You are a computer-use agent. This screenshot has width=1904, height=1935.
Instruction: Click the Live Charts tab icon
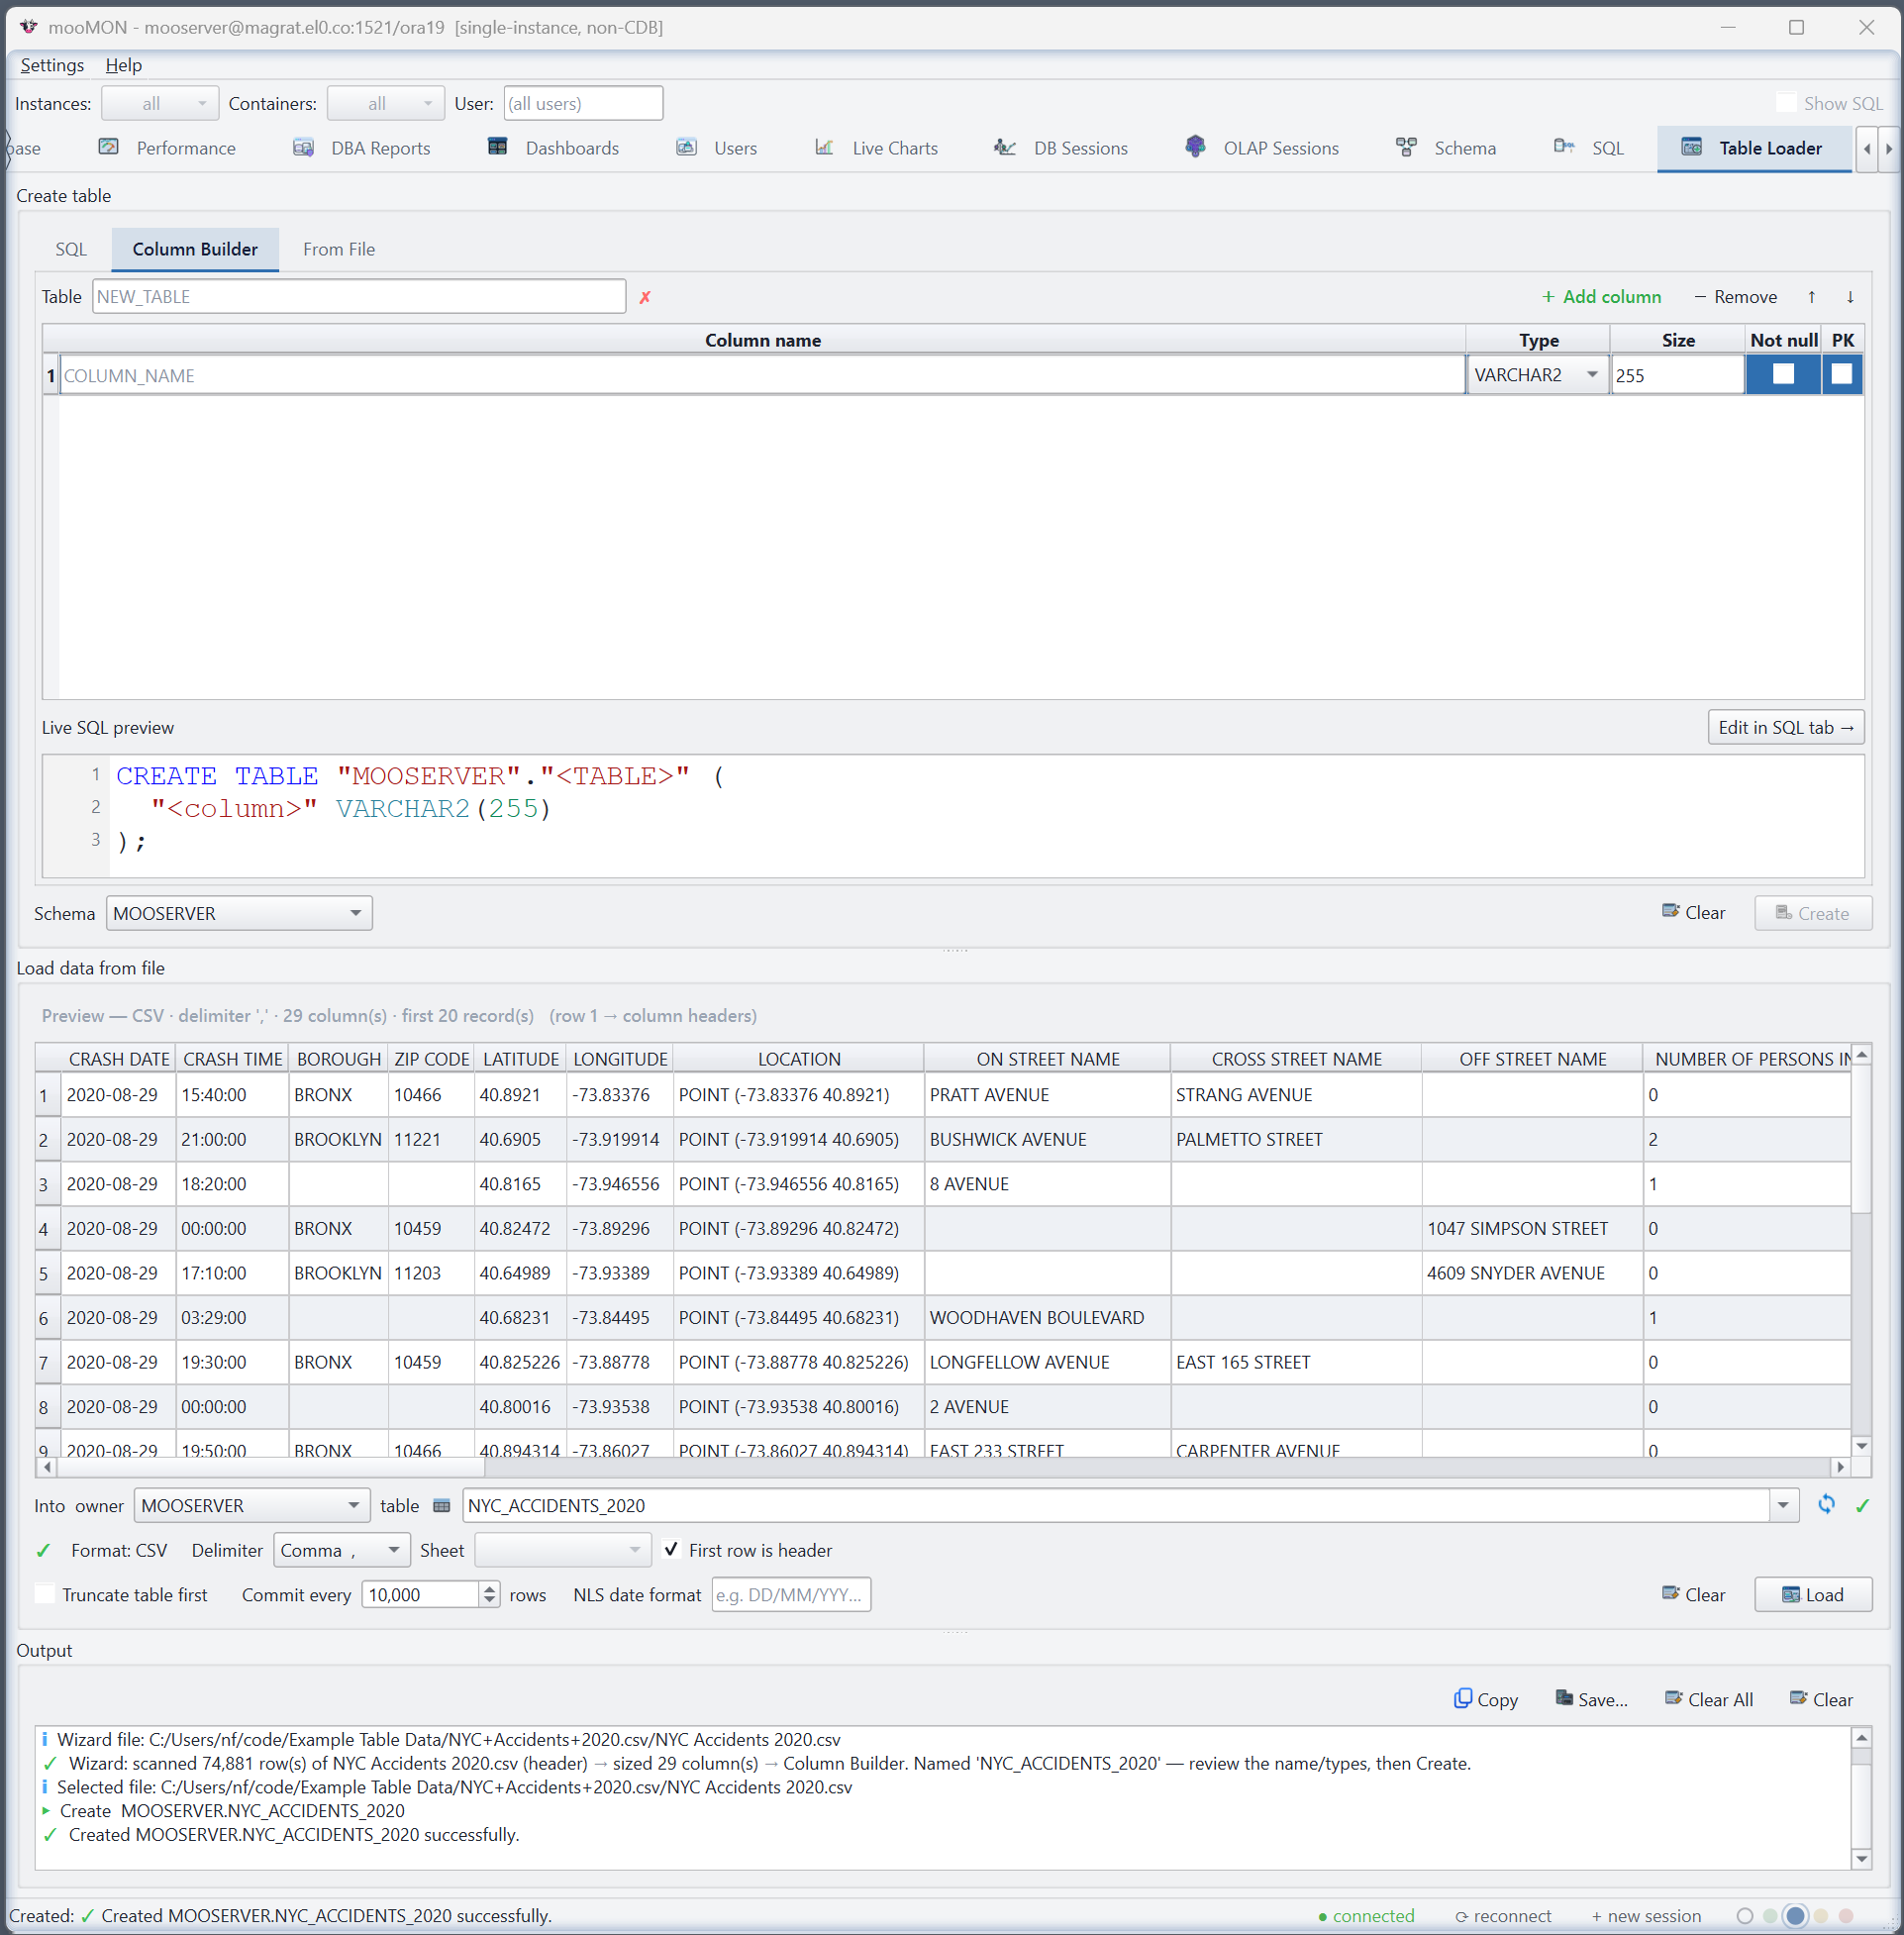824,147
